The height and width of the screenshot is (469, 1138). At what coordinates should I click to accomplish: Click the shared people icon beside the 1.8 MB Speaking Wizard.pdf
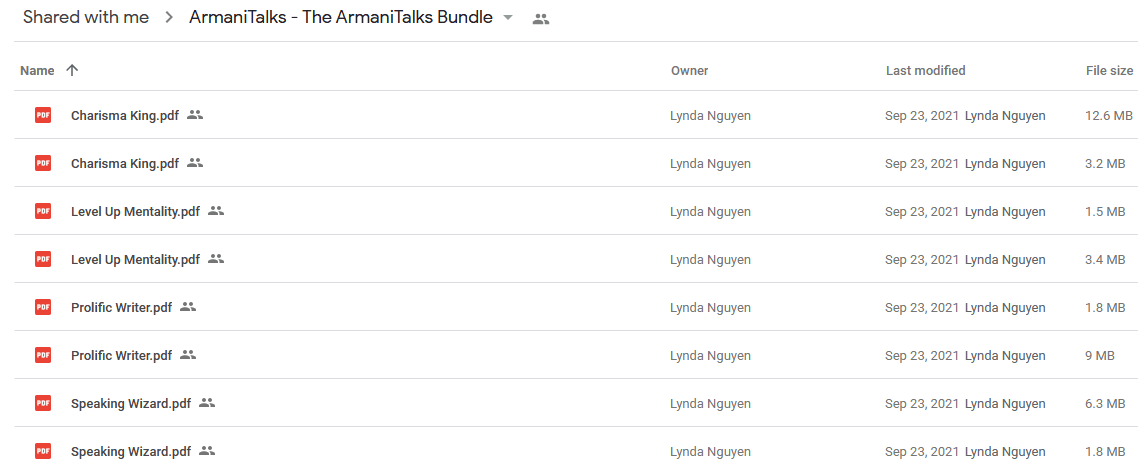[x=207, y=450]
